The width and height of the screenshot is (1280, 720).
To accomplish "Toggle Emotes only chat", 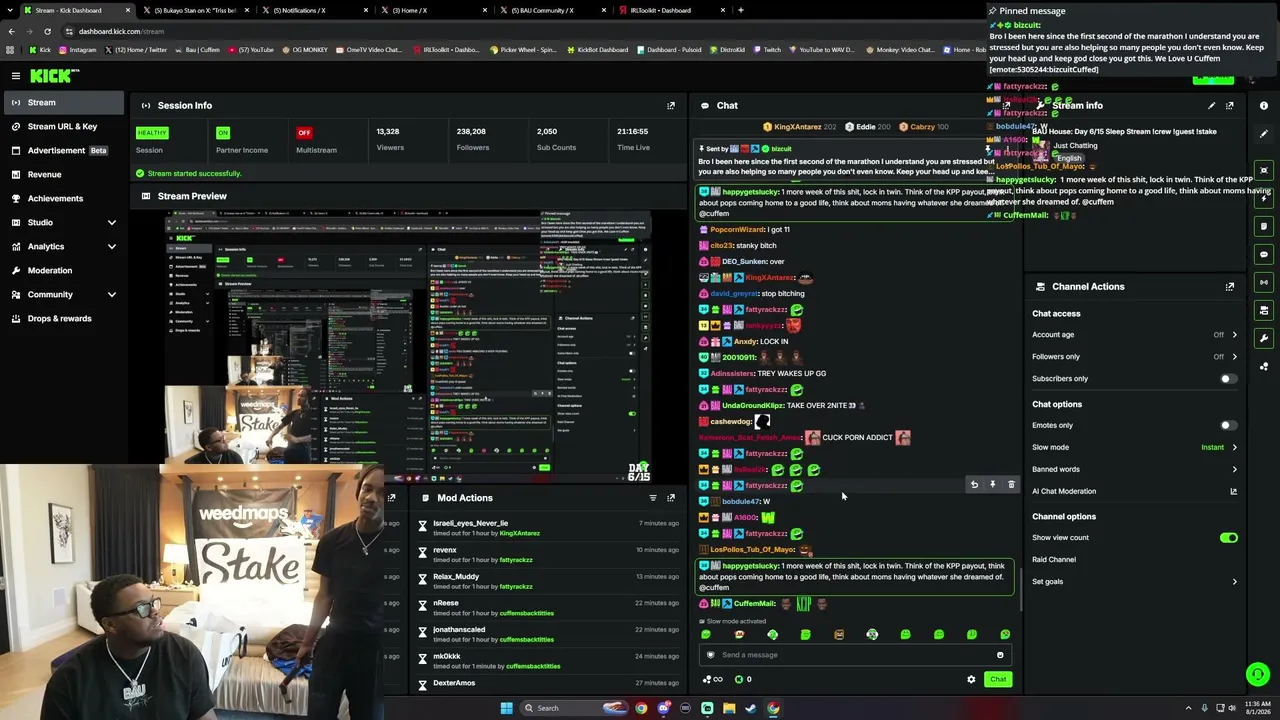I will (x=1228, y=425).
